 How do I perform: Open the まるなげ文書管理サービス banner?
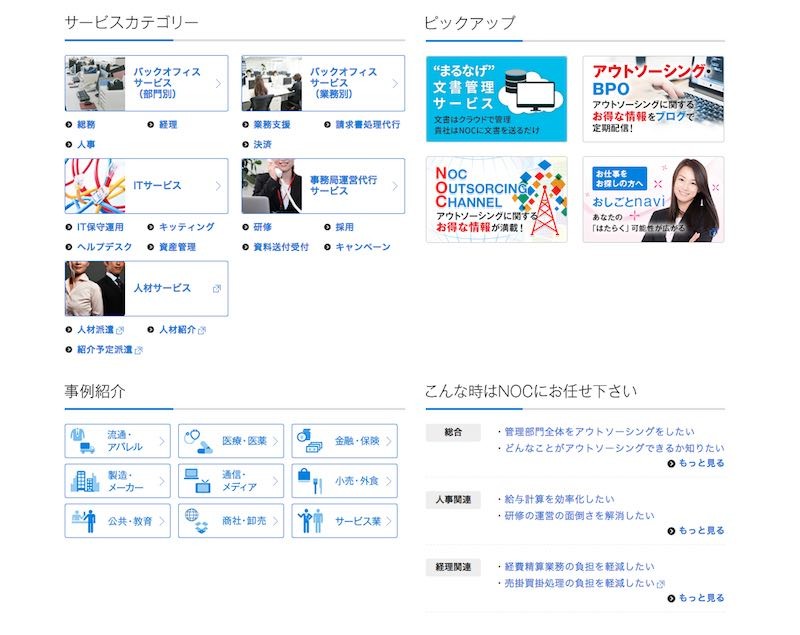pyautogui.click(x=496, y=99)
